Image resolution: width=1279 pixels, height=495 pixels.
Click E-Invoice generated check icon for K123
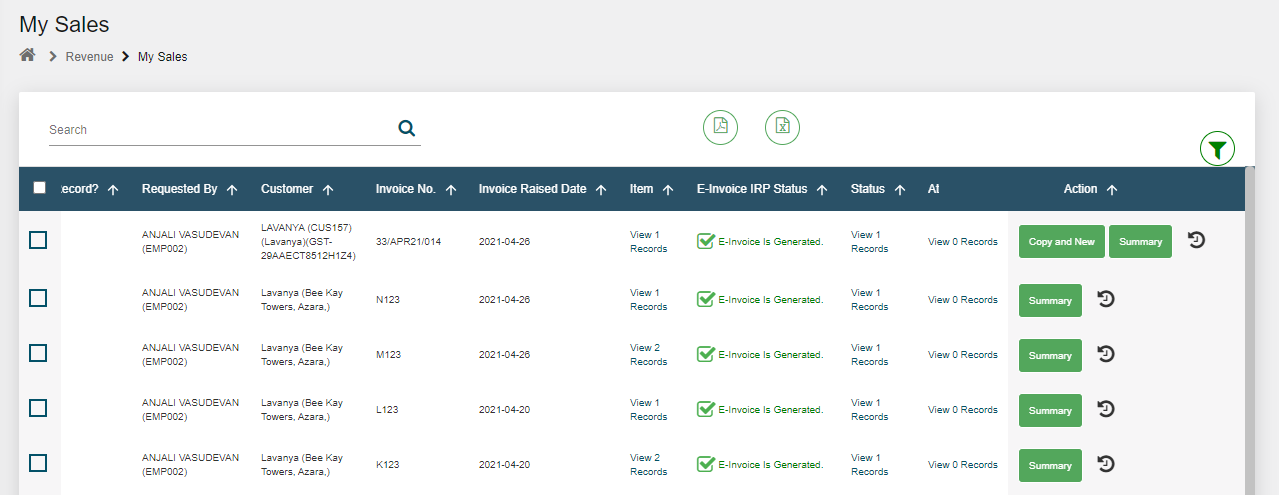coord(705,464)
